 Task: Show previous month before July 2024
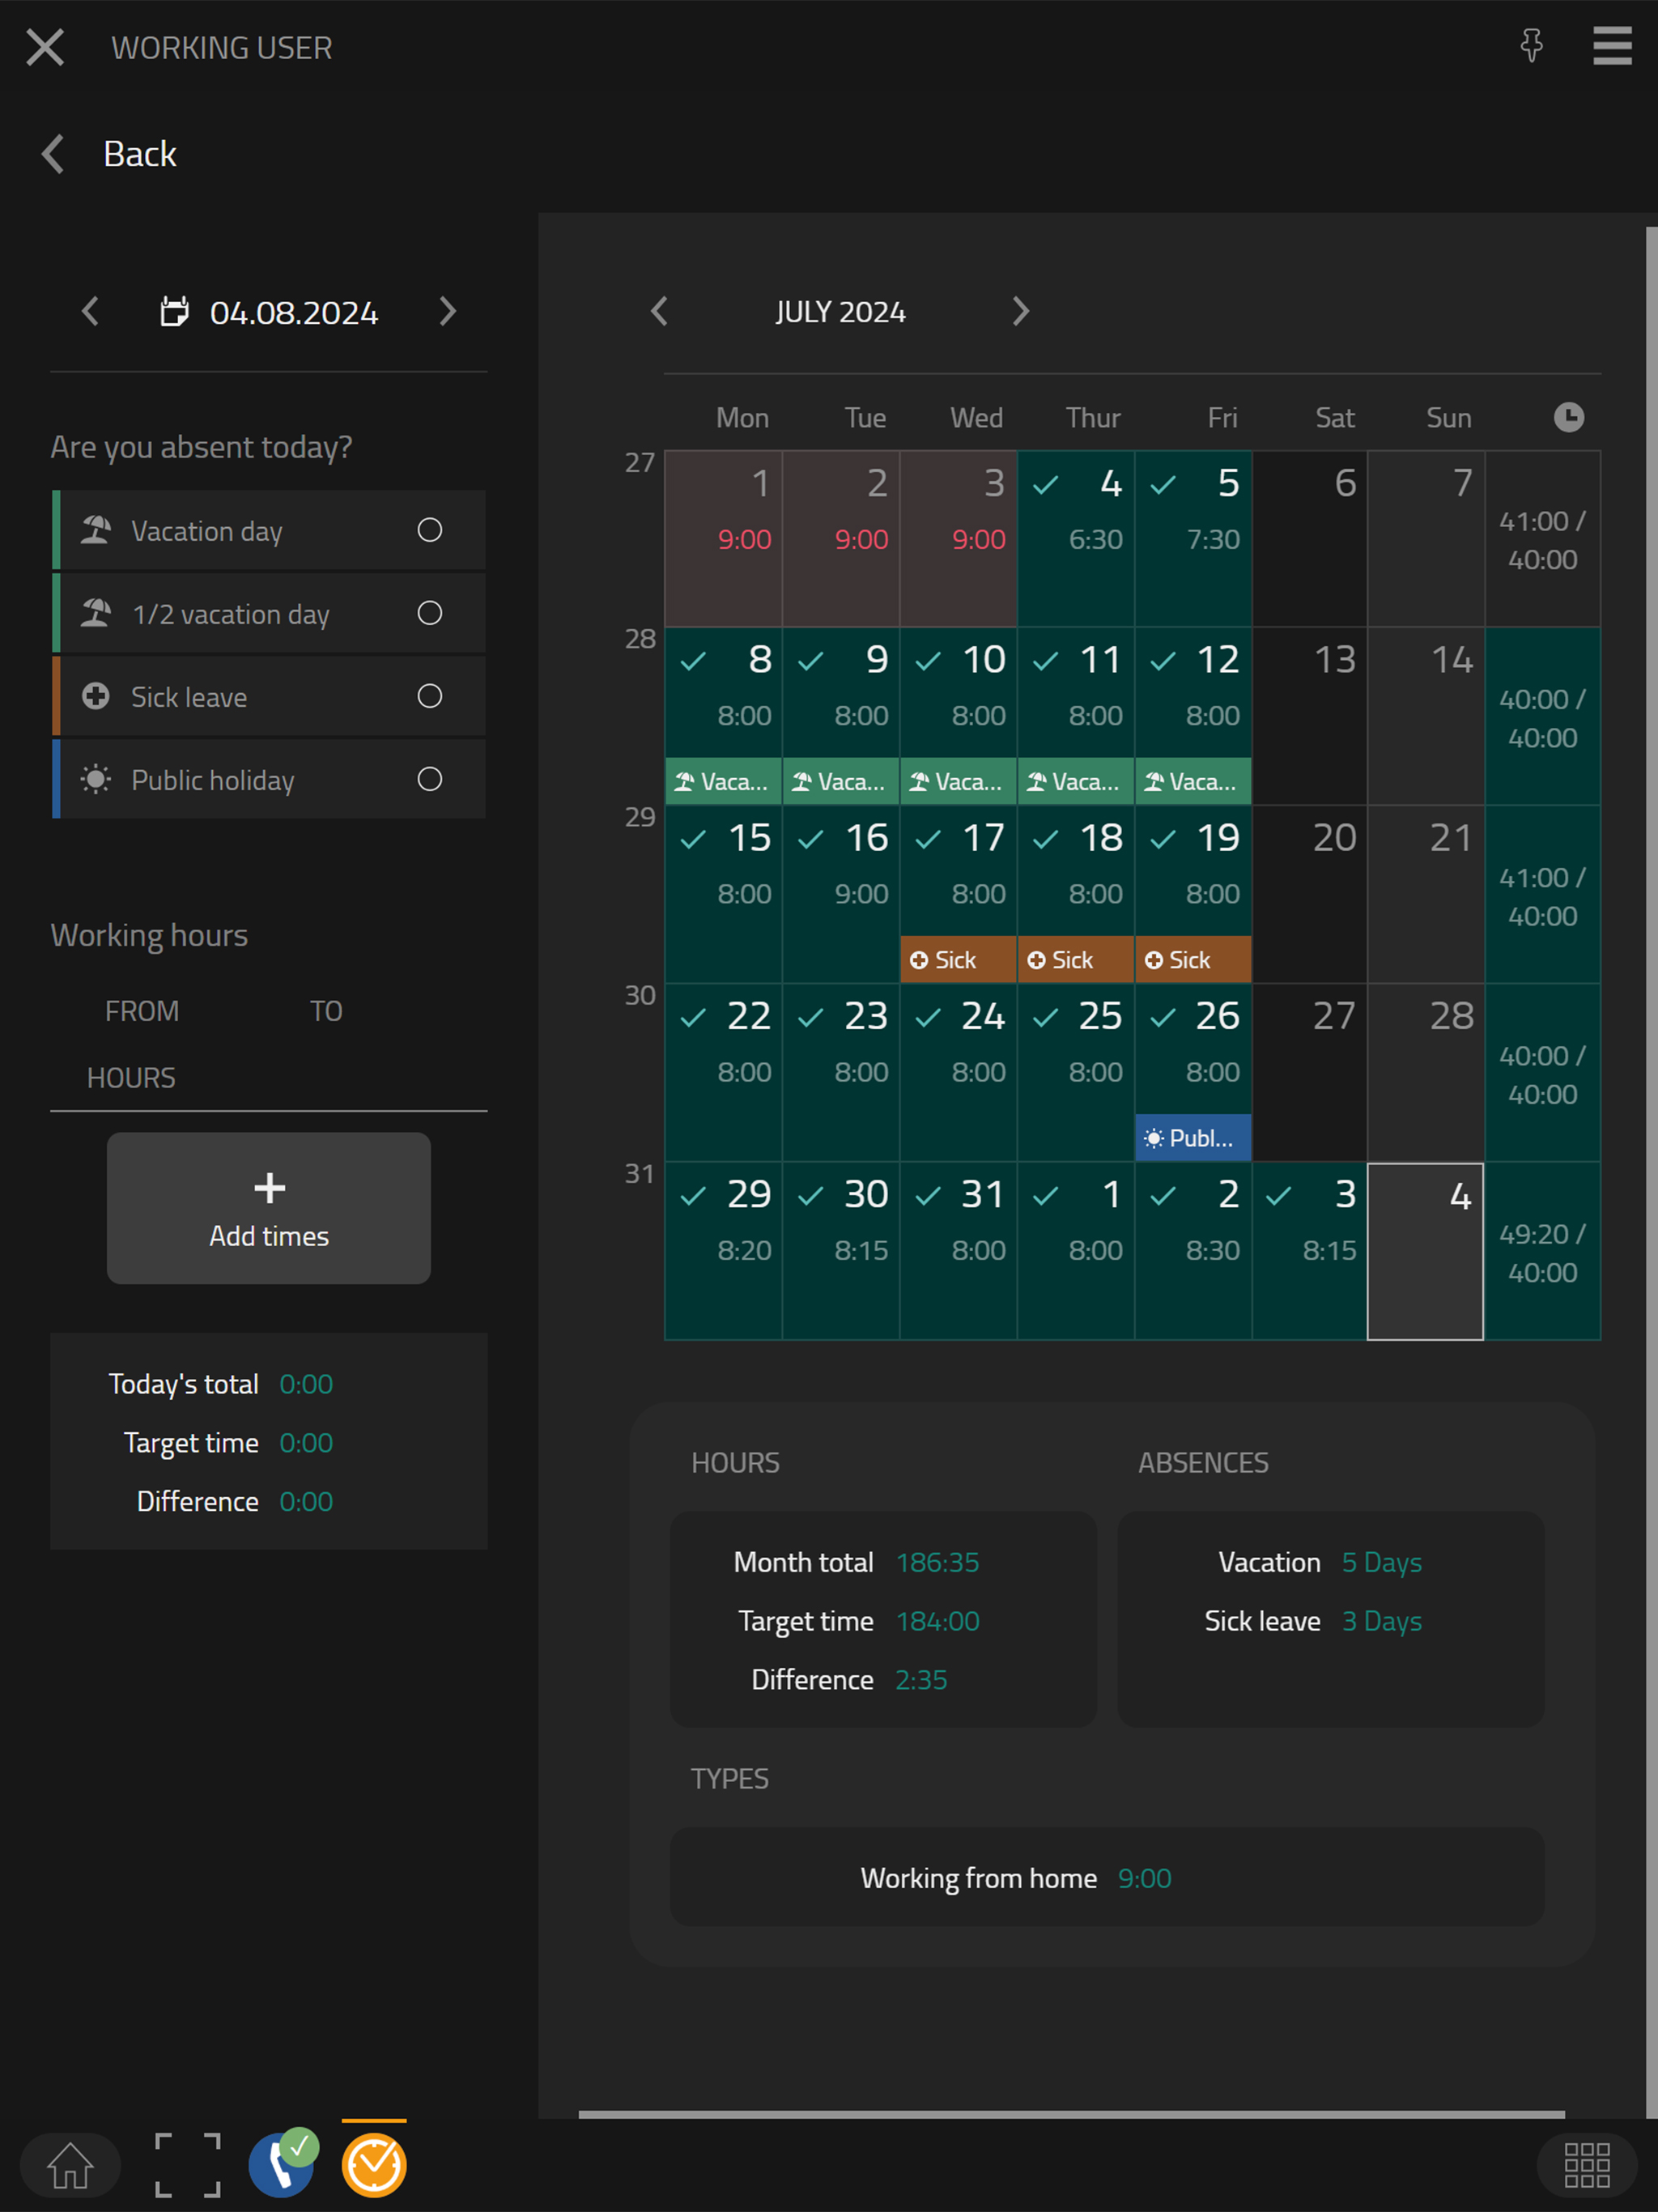[x=659, y=311]
